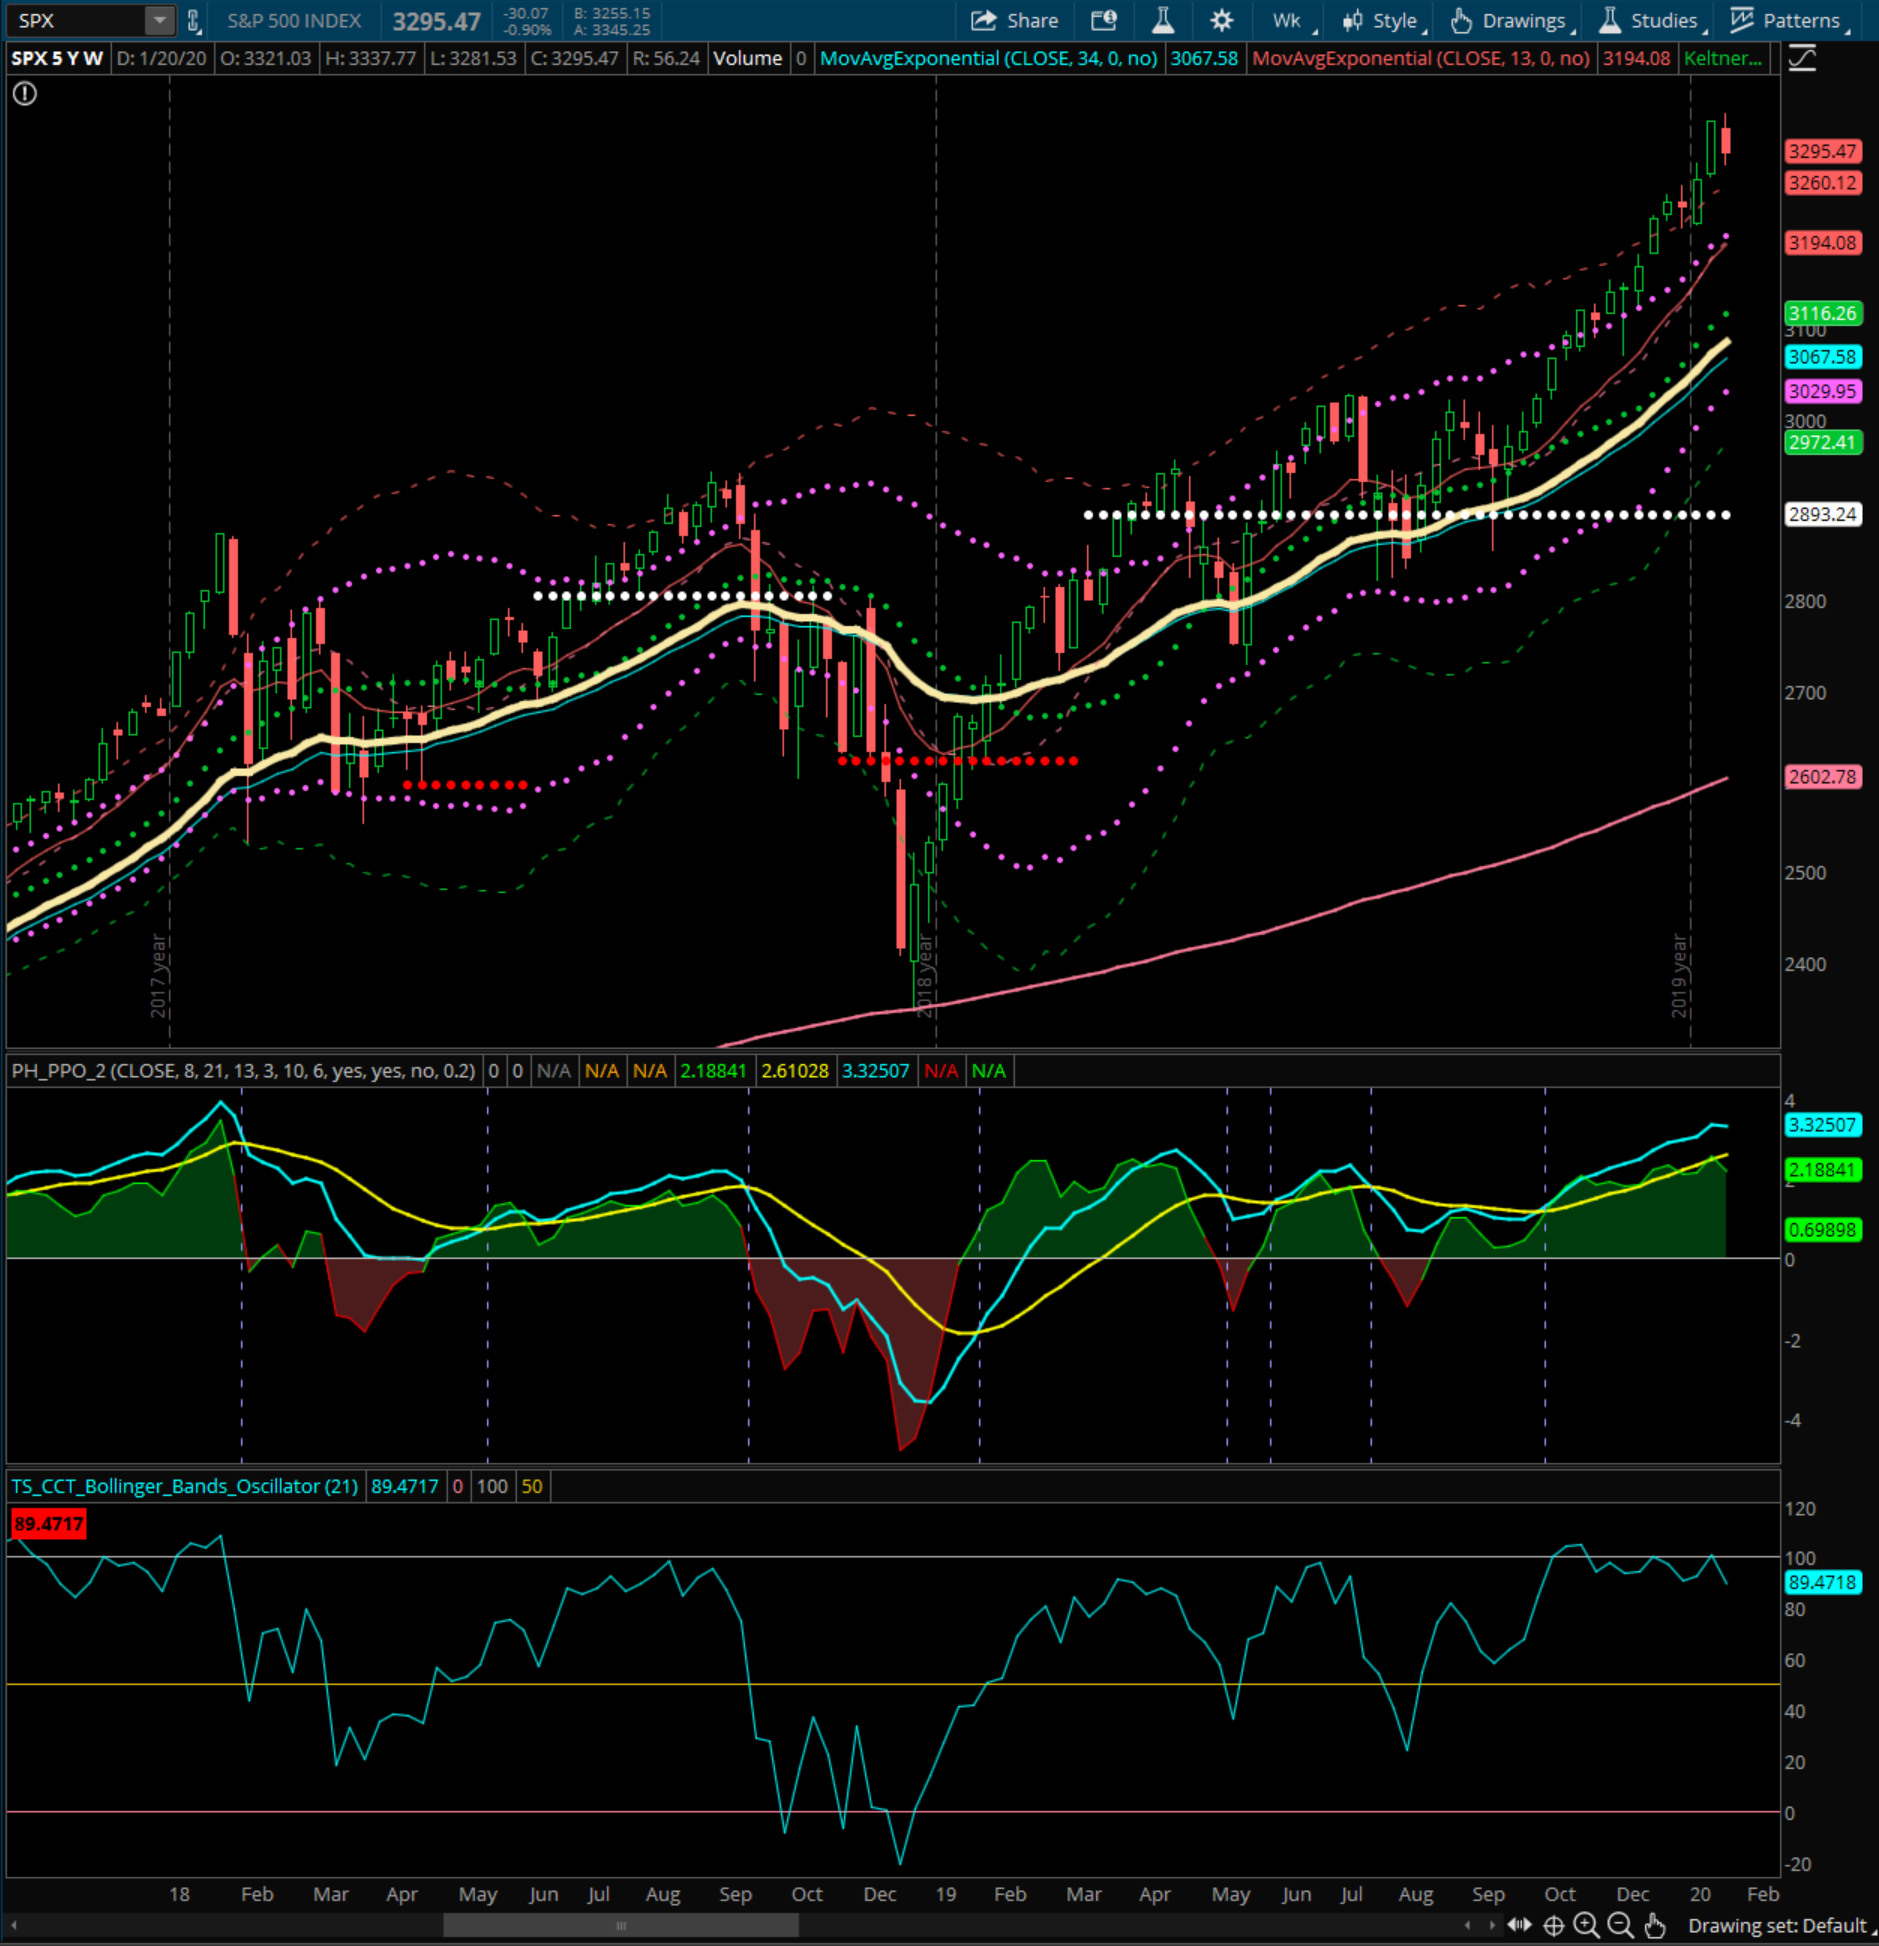The width and height of the screenshot is (1879, 1946).
Task: Click the SPX symbol input field
Action: 76,21
